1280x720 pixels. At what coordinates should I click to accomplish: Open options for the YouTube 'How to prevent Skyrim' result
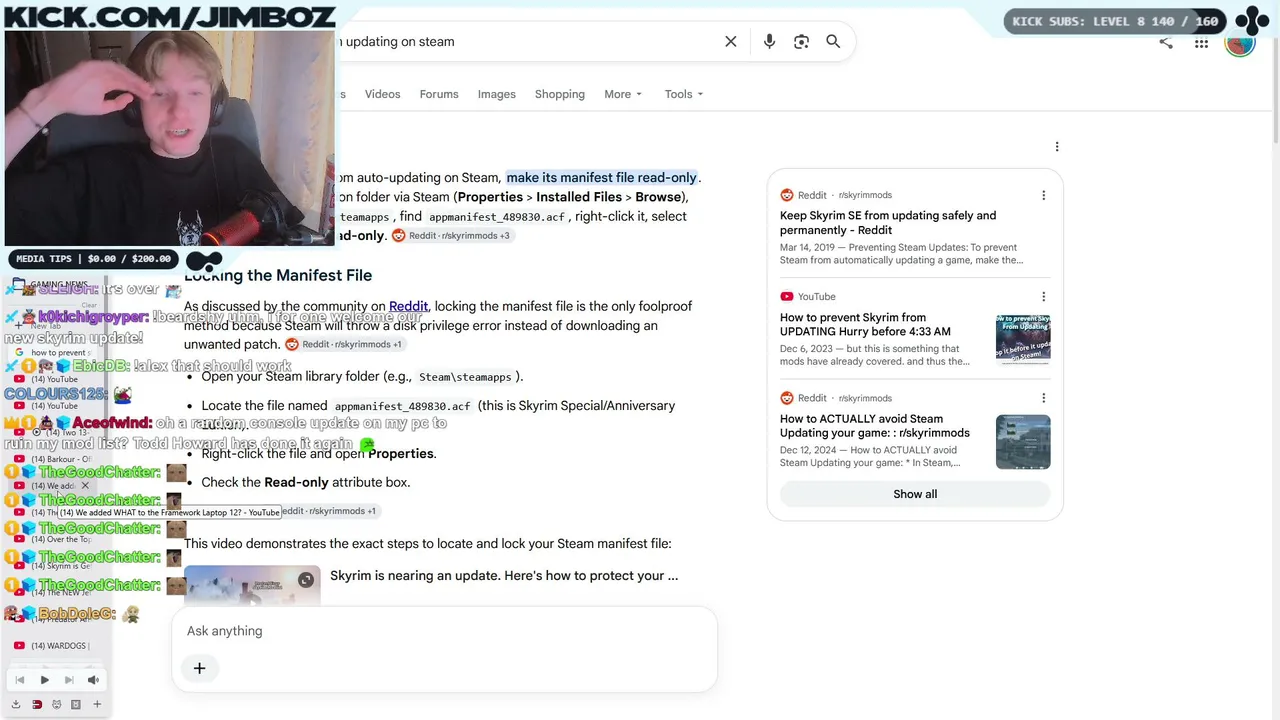[1044, 297]
